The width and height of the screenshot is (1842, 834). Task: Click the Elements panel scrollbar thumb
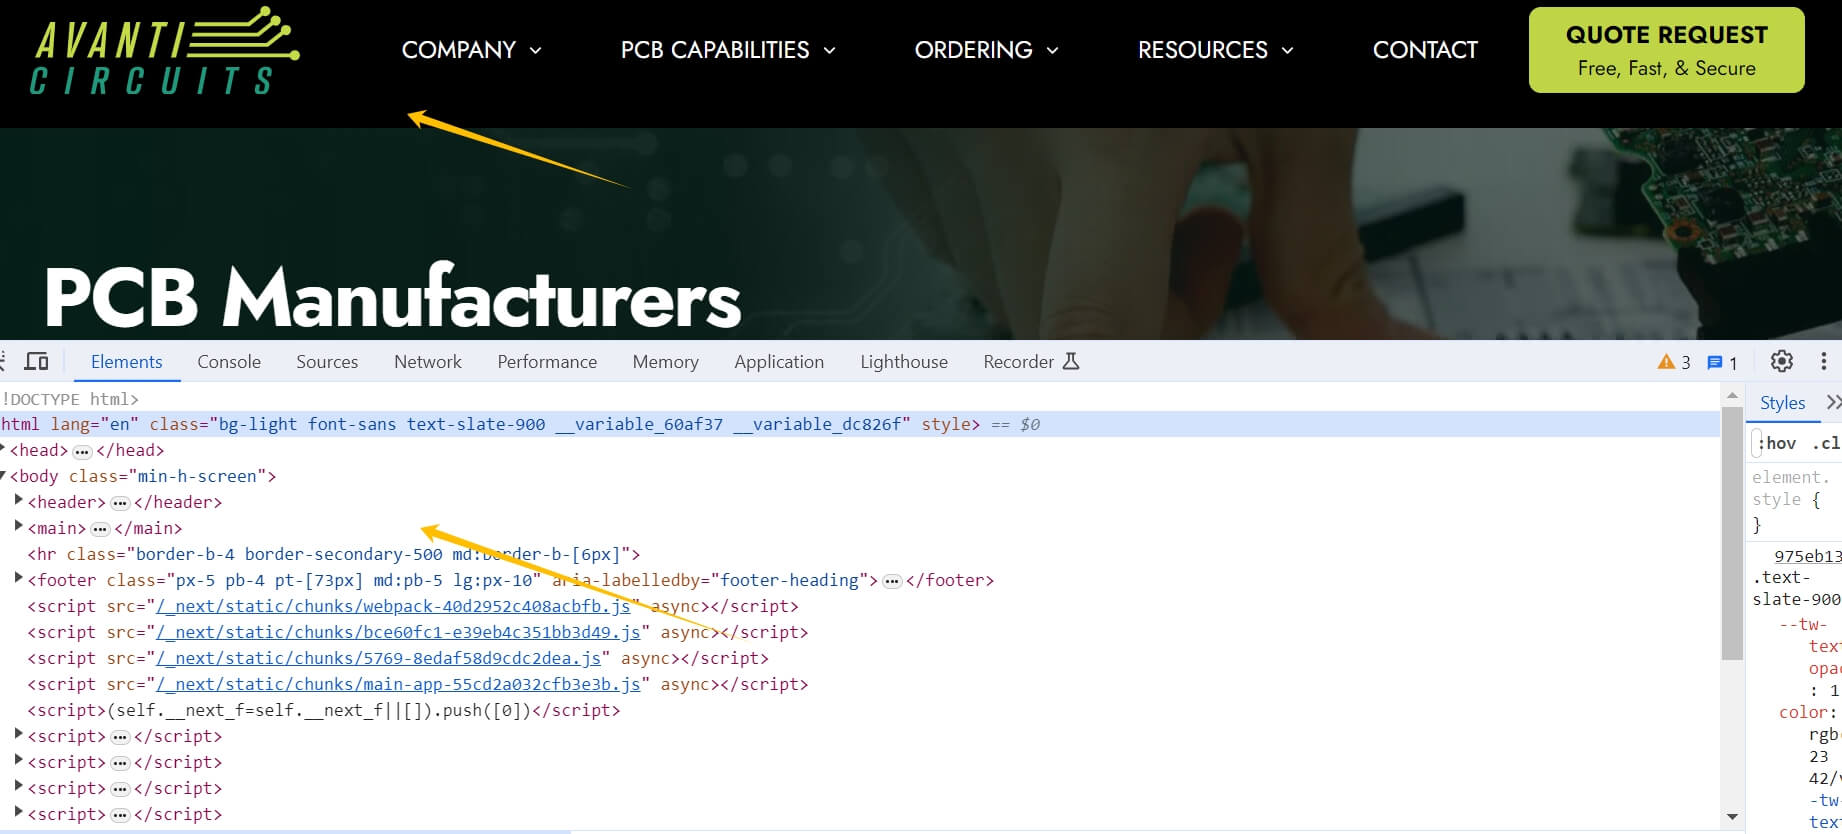tap(1733, 533)
